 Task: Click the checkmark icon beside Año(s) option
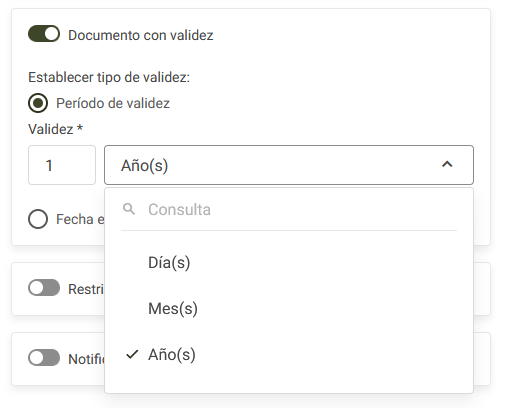tap(132, 354)
